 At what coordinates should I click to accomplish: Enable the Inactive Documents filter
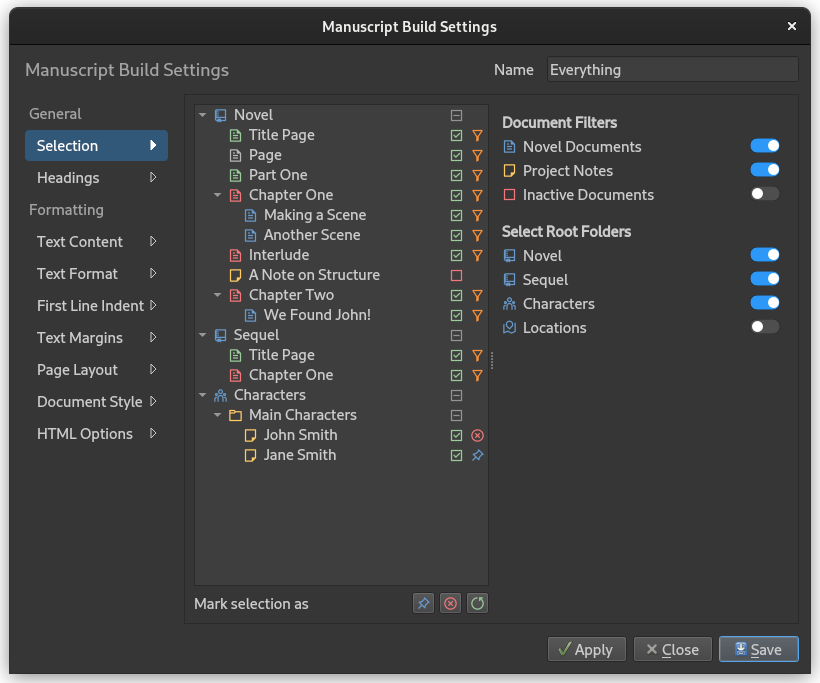(765, 194)
